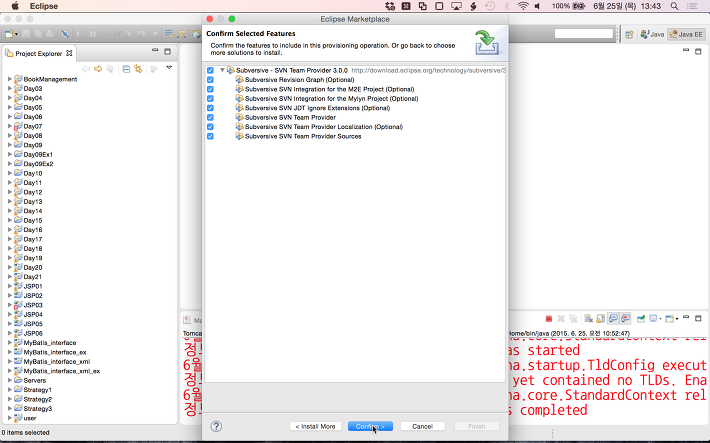The width and height of the screenshot is (710, 443).
Task: Select the Day15 project
Action: 33,220
